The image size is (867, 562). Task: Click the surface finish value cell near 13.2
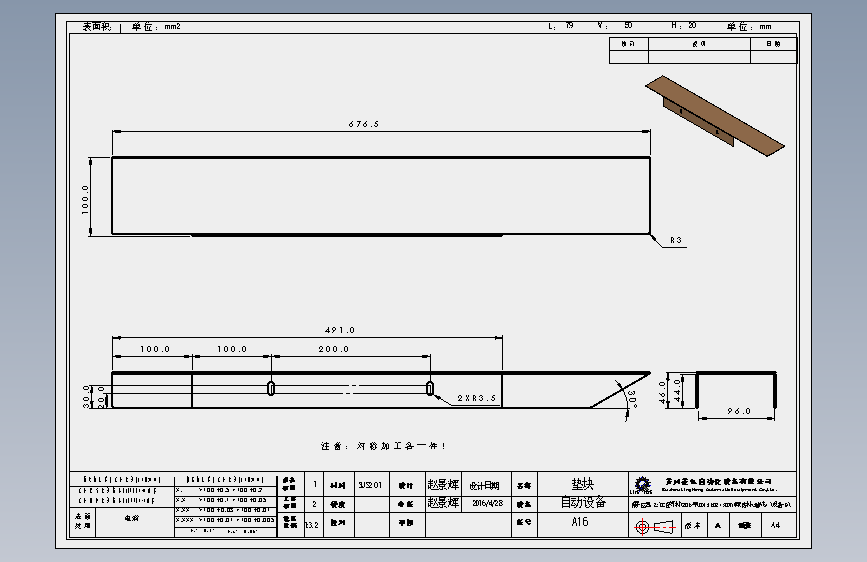(x=312, y=525)
